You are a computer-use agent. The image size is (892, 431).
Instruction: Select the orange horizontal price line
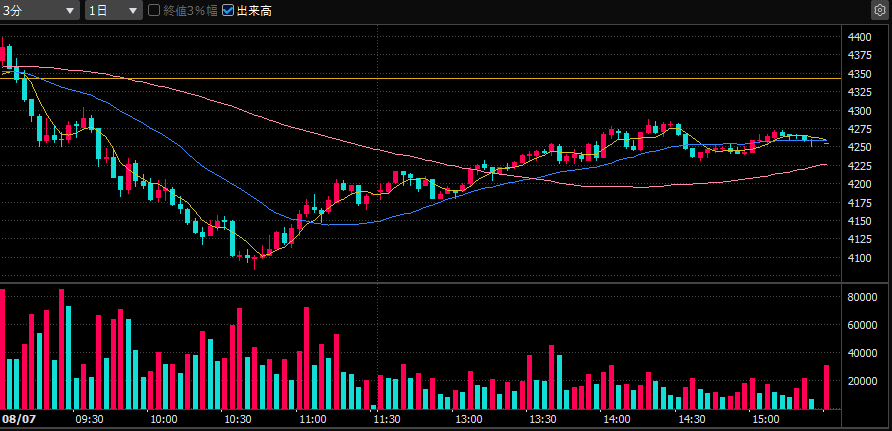420,78
